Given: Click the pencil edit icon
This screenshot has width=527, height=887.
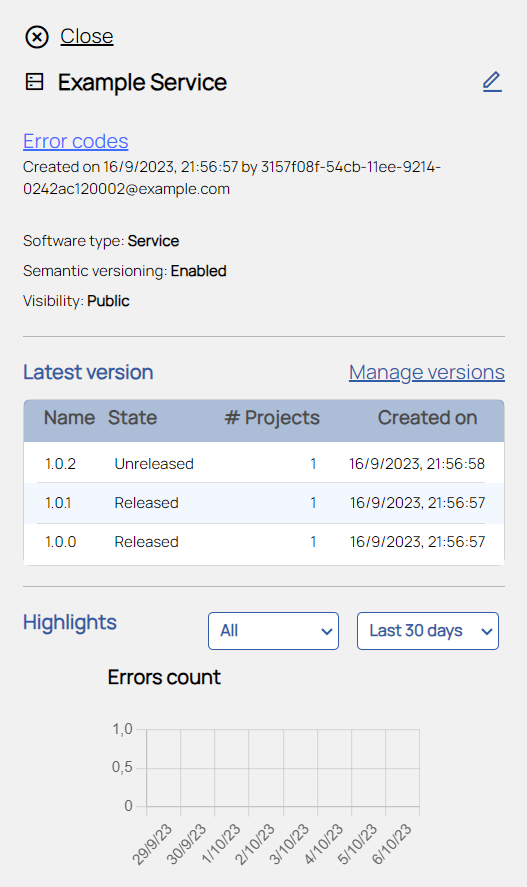Looking at the screenshot, I should (492, 82).
